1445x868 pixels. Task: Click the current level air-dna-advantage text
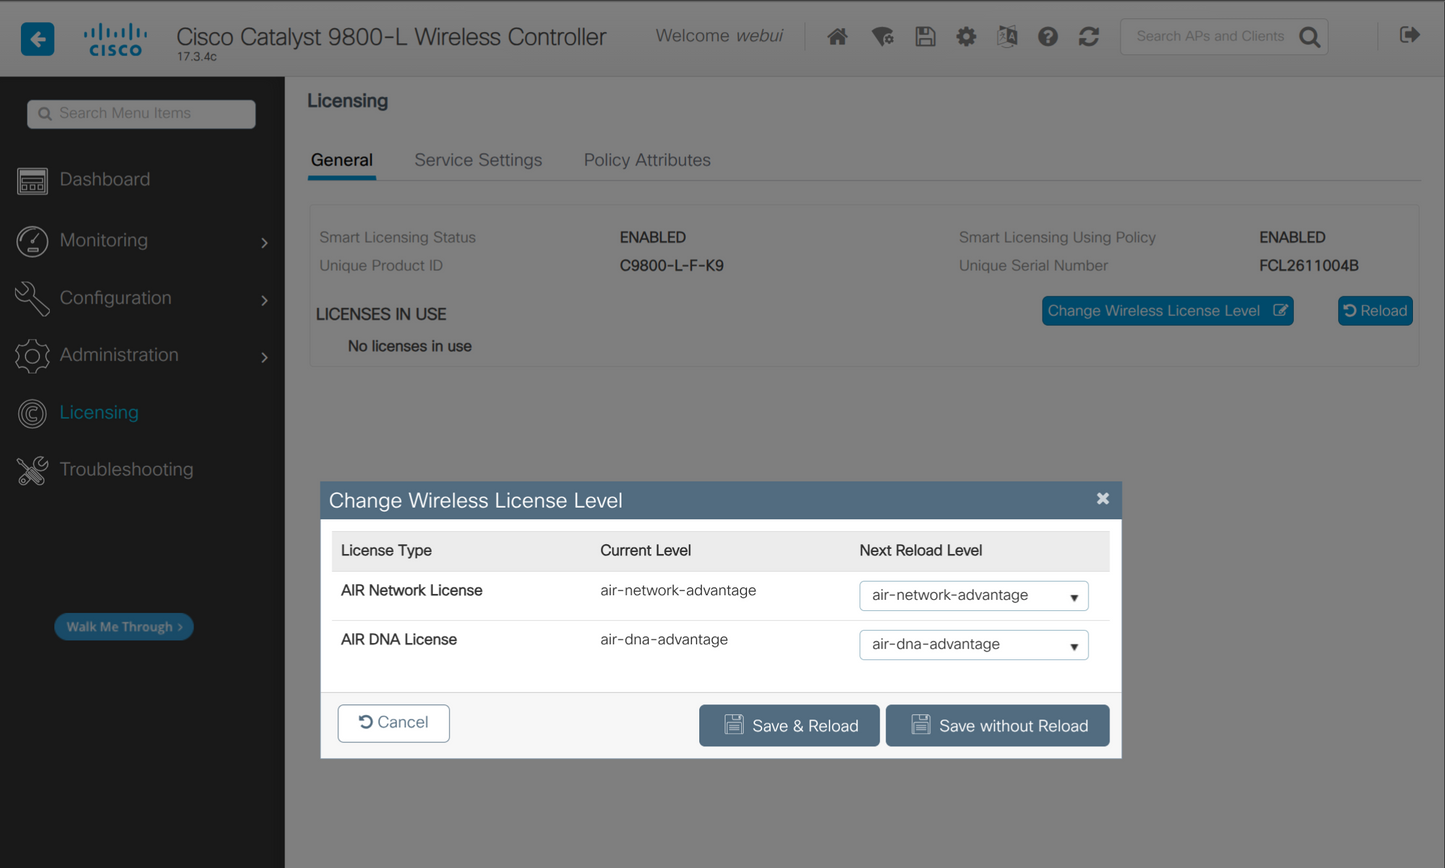[x=664, y=640]
